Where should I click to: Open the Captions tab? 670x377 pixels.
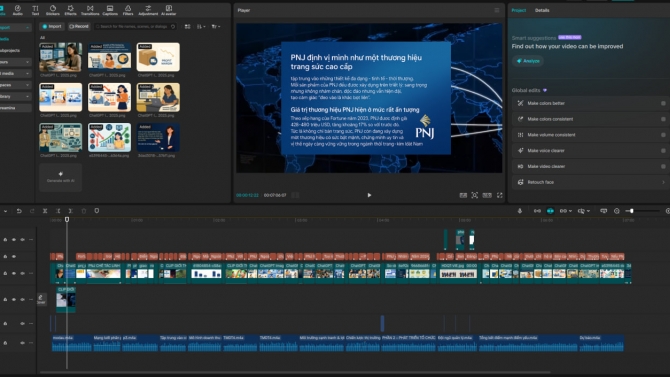click(110, 10)
